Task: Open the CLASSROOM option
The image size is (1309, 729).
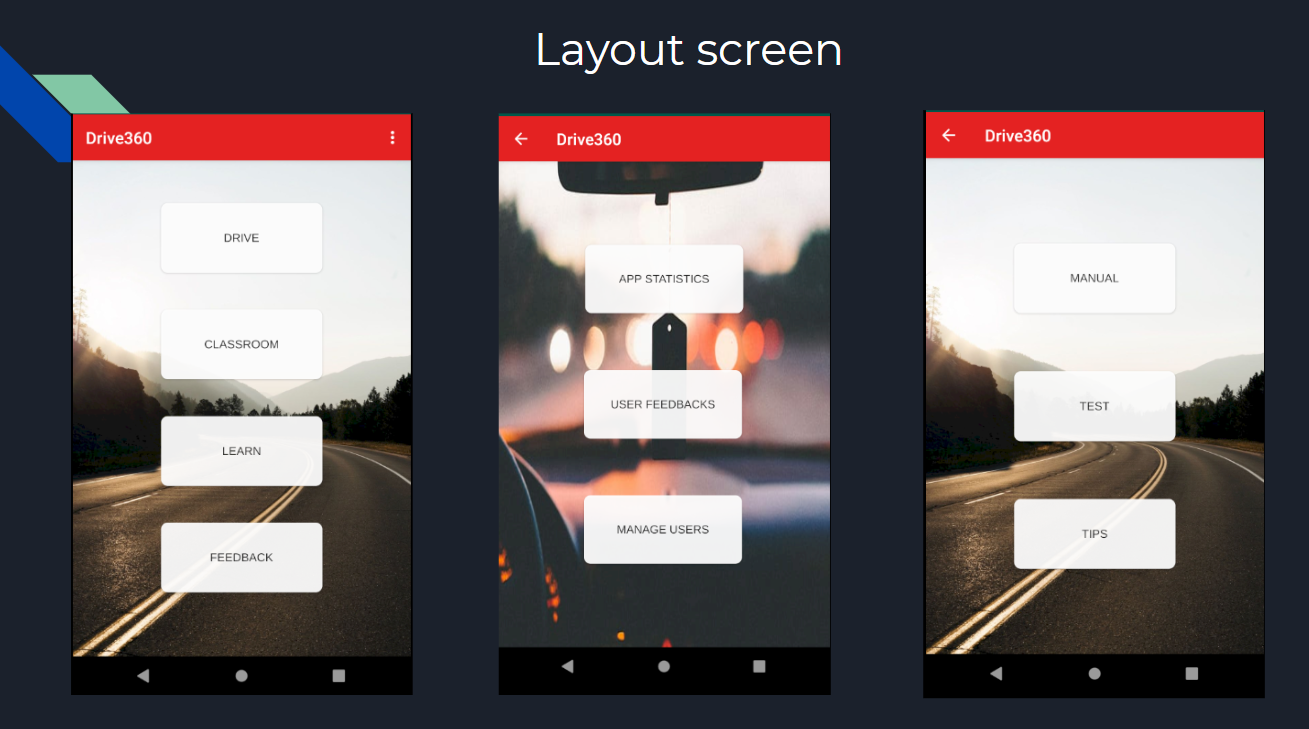Action: pyautogui.click(x=241, y=344)
